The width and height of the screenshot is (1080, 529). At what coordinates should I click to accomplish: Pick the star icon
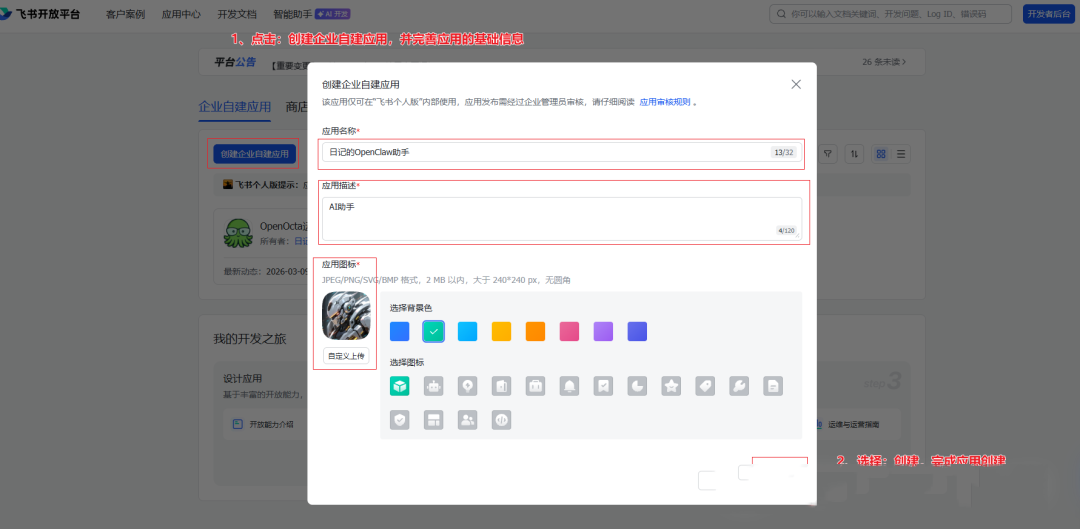point(672,386)
